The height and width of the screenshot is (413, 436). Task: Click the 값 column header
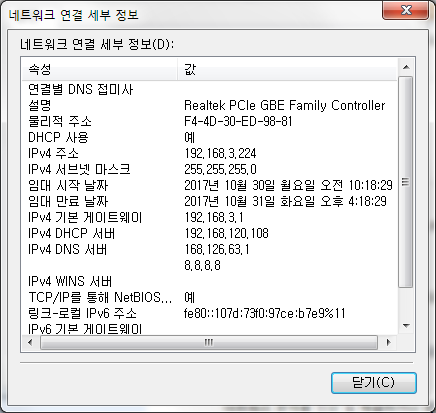(287, 69)
